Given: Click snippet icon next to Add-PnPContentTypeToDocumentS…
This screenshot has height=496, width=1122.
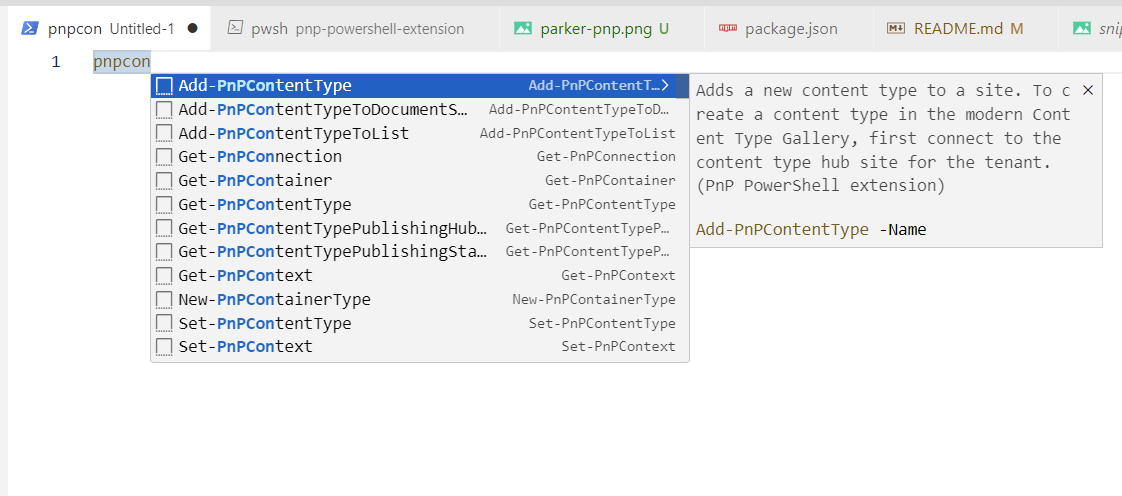Looking at the screenshot, I should click(164, 110).
